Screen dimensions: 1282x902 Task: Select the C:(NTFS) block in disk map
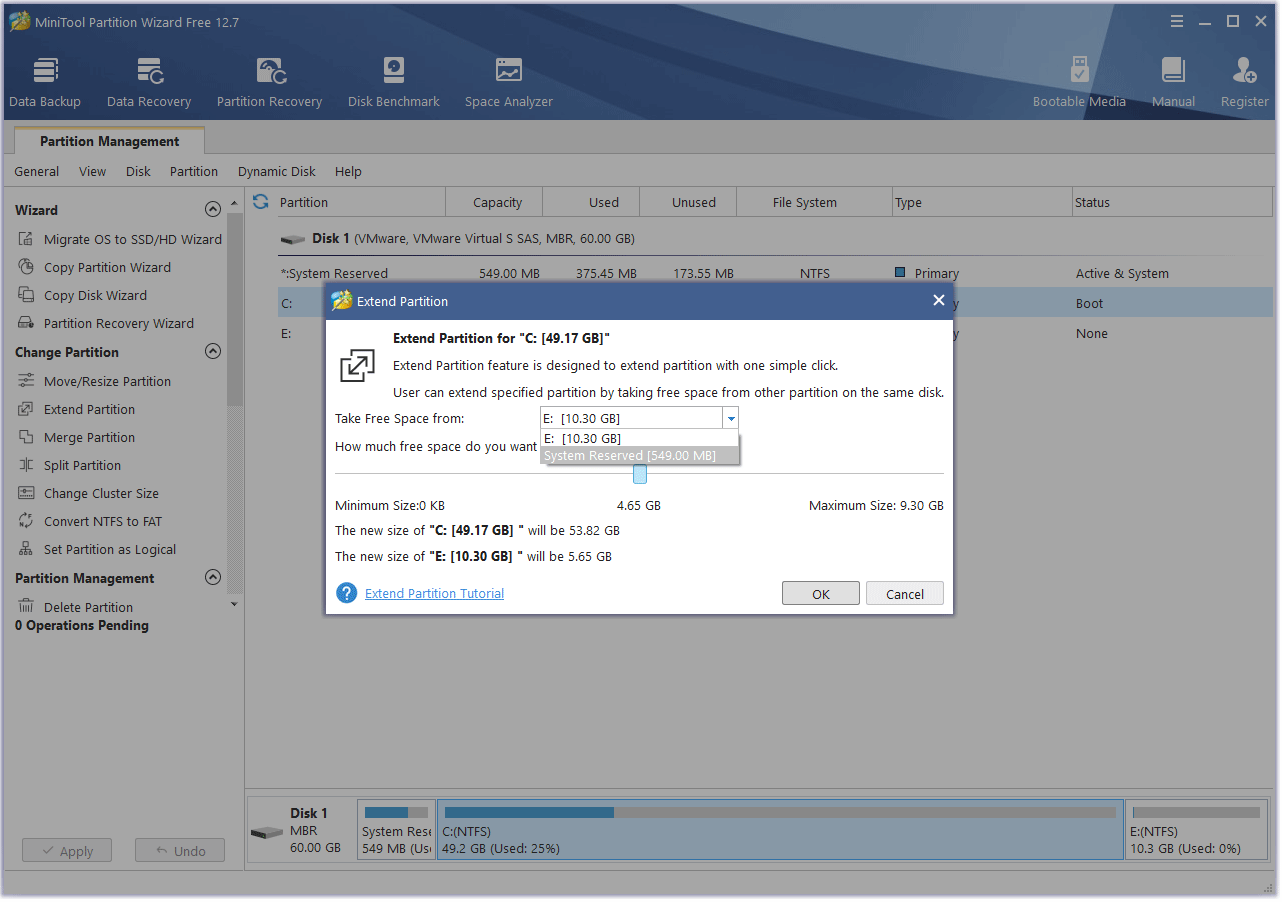(780, 829)
